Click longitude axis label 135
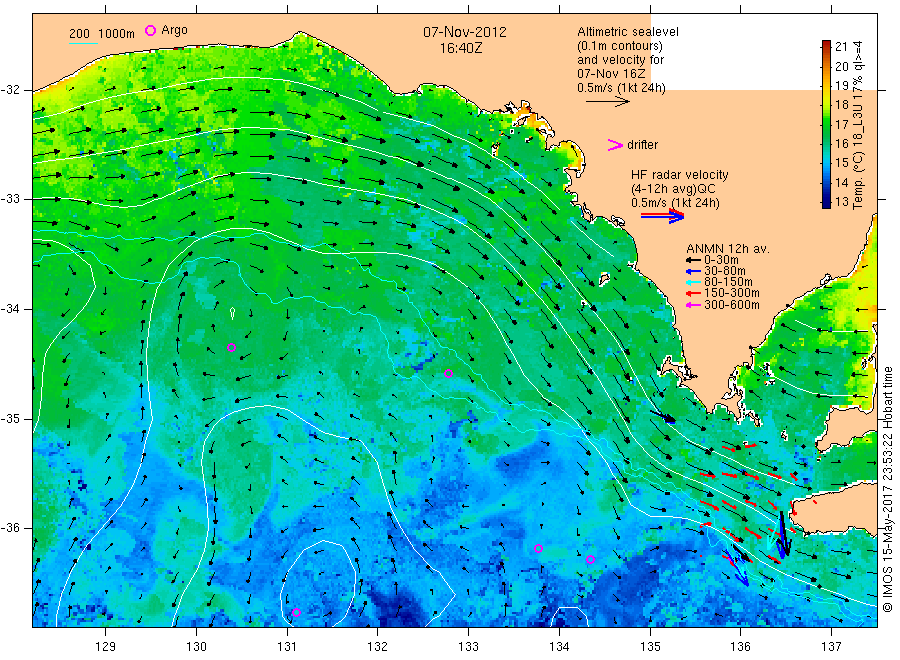This screenshot has width=900, height=660. click(650, 647)
